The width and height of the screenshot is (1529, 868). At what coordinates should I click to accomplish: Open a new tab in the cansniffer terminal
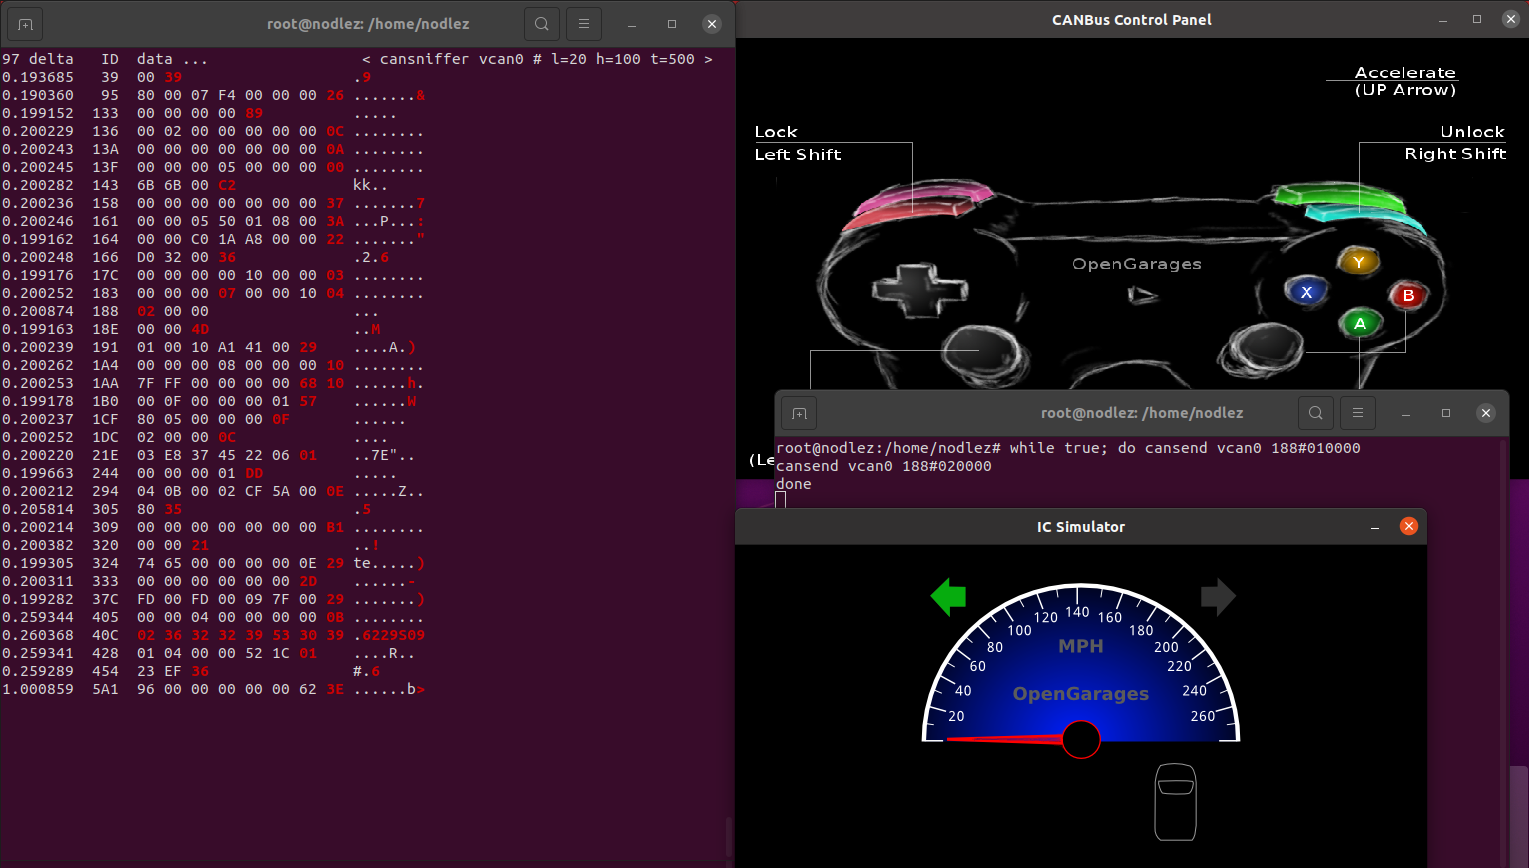click(23, 23)
